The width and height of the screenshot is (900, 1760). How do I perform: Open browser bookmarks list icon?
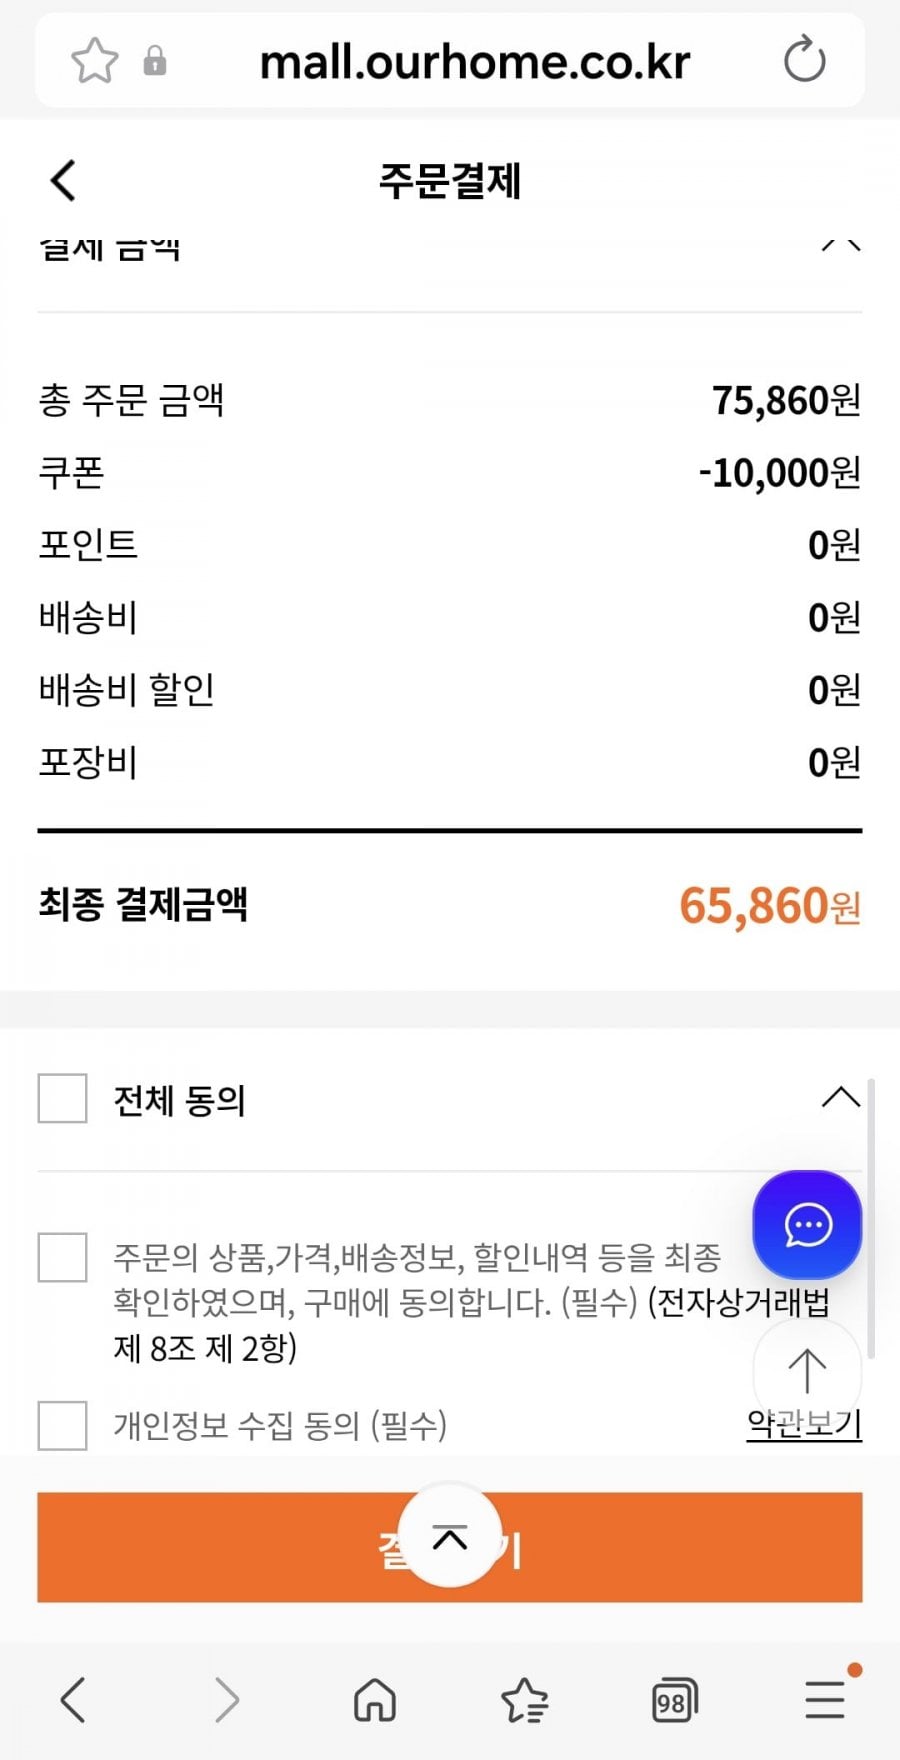(x=524, y=1699)
